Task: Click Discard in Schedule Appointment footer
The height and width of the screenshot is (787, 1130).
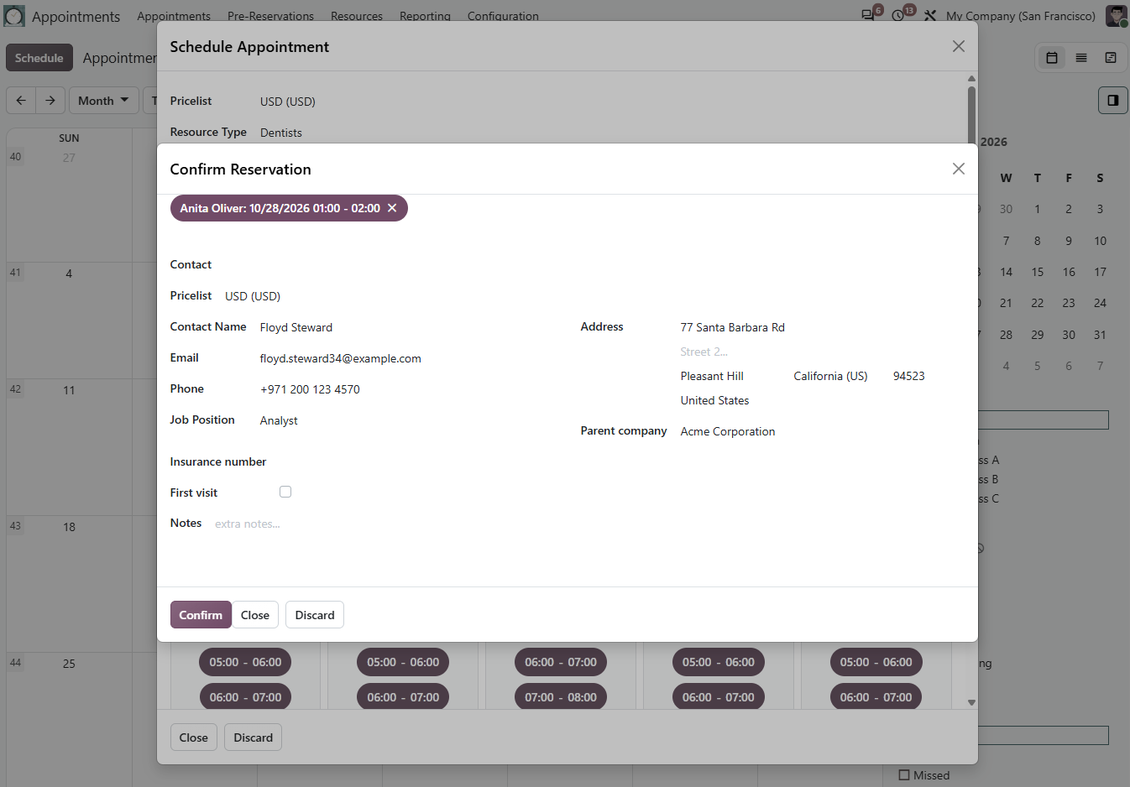Action: (x=253, y=737)
